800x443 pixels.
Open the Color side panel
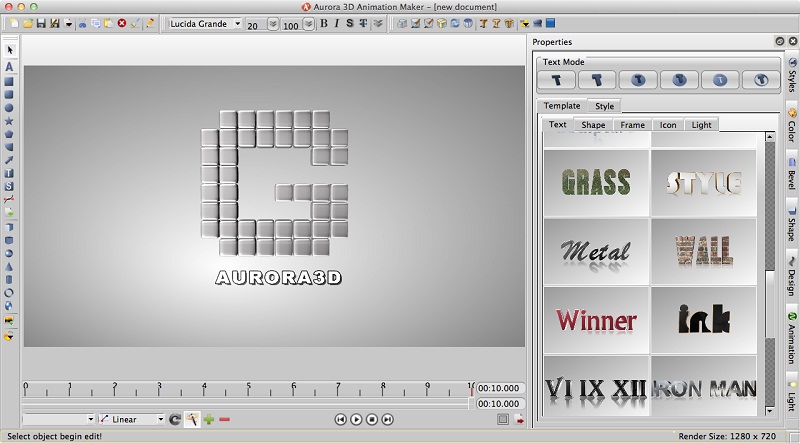coord(792,125)
